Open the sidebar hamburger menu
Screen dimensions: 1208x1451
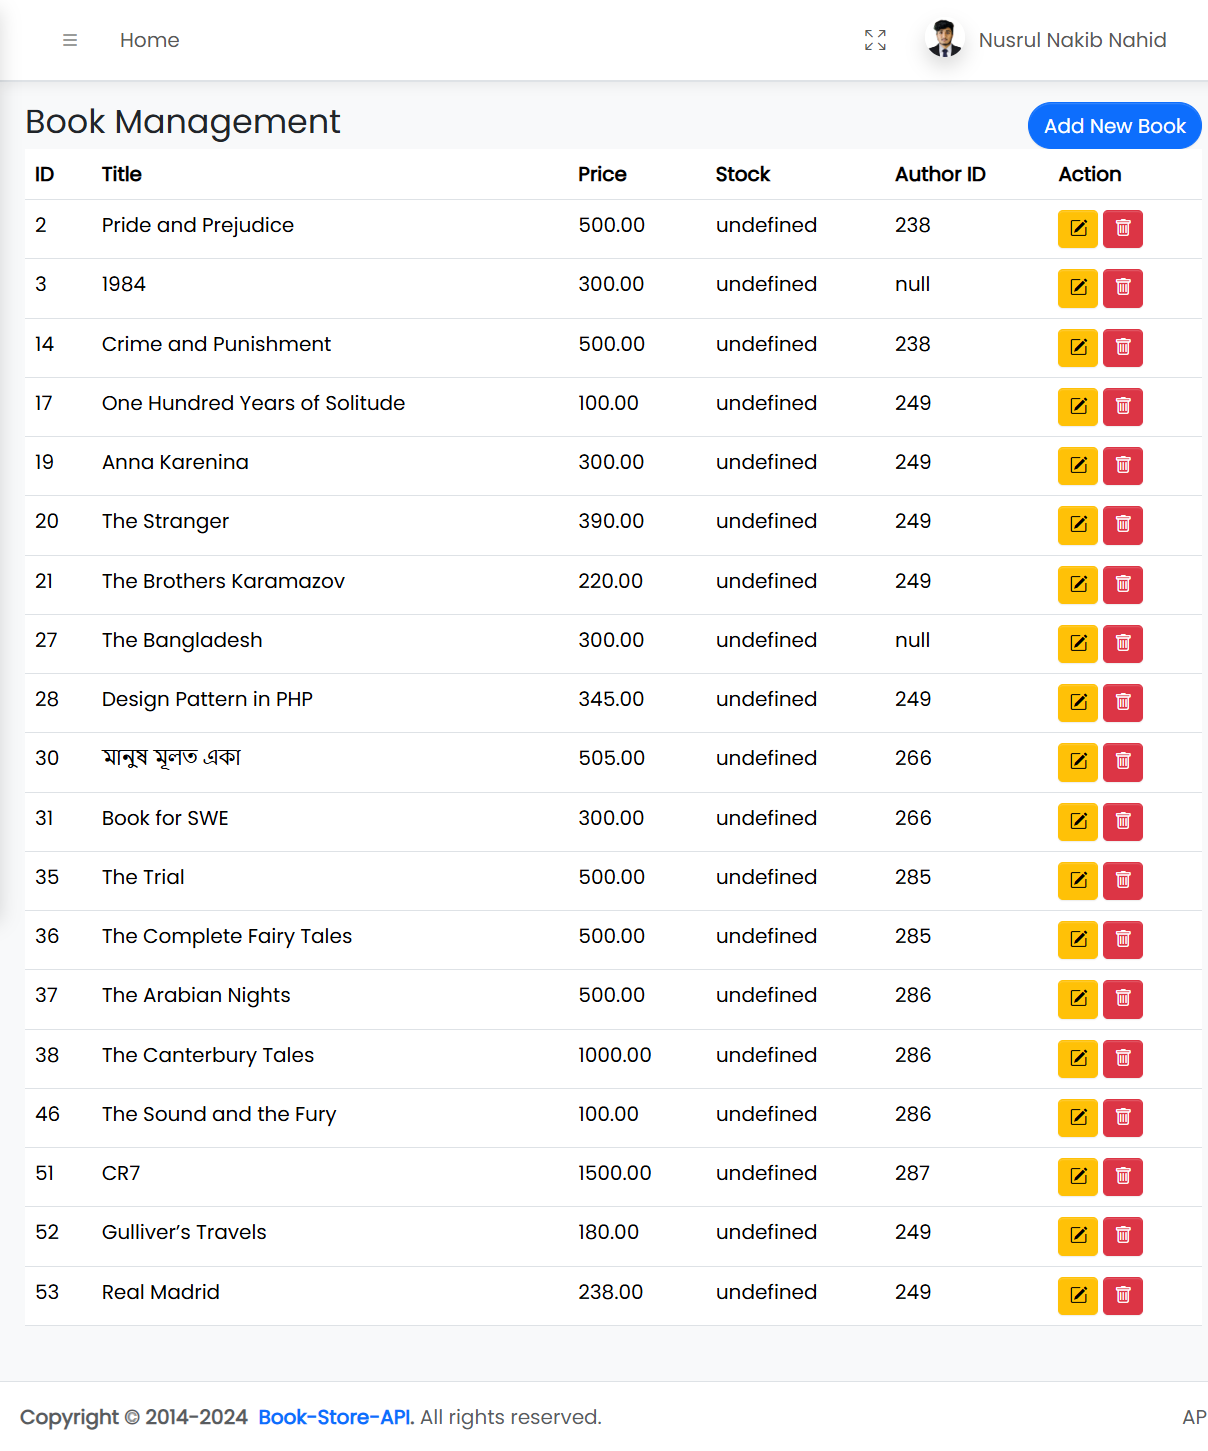pyautogui.click(x=70, y=40)
